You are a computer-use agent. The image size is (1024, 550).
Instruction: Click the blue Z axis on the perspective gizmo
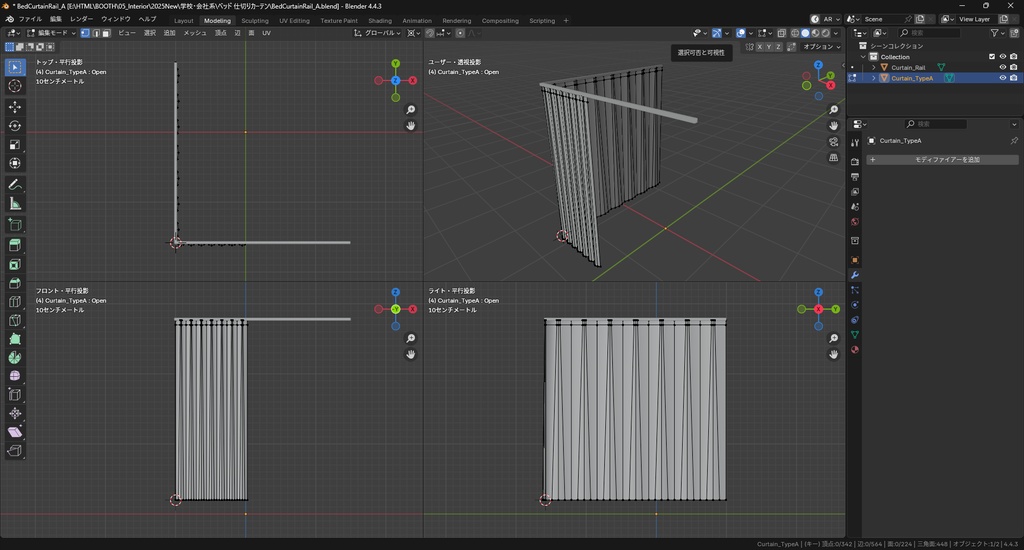click(x=819, y=63)
